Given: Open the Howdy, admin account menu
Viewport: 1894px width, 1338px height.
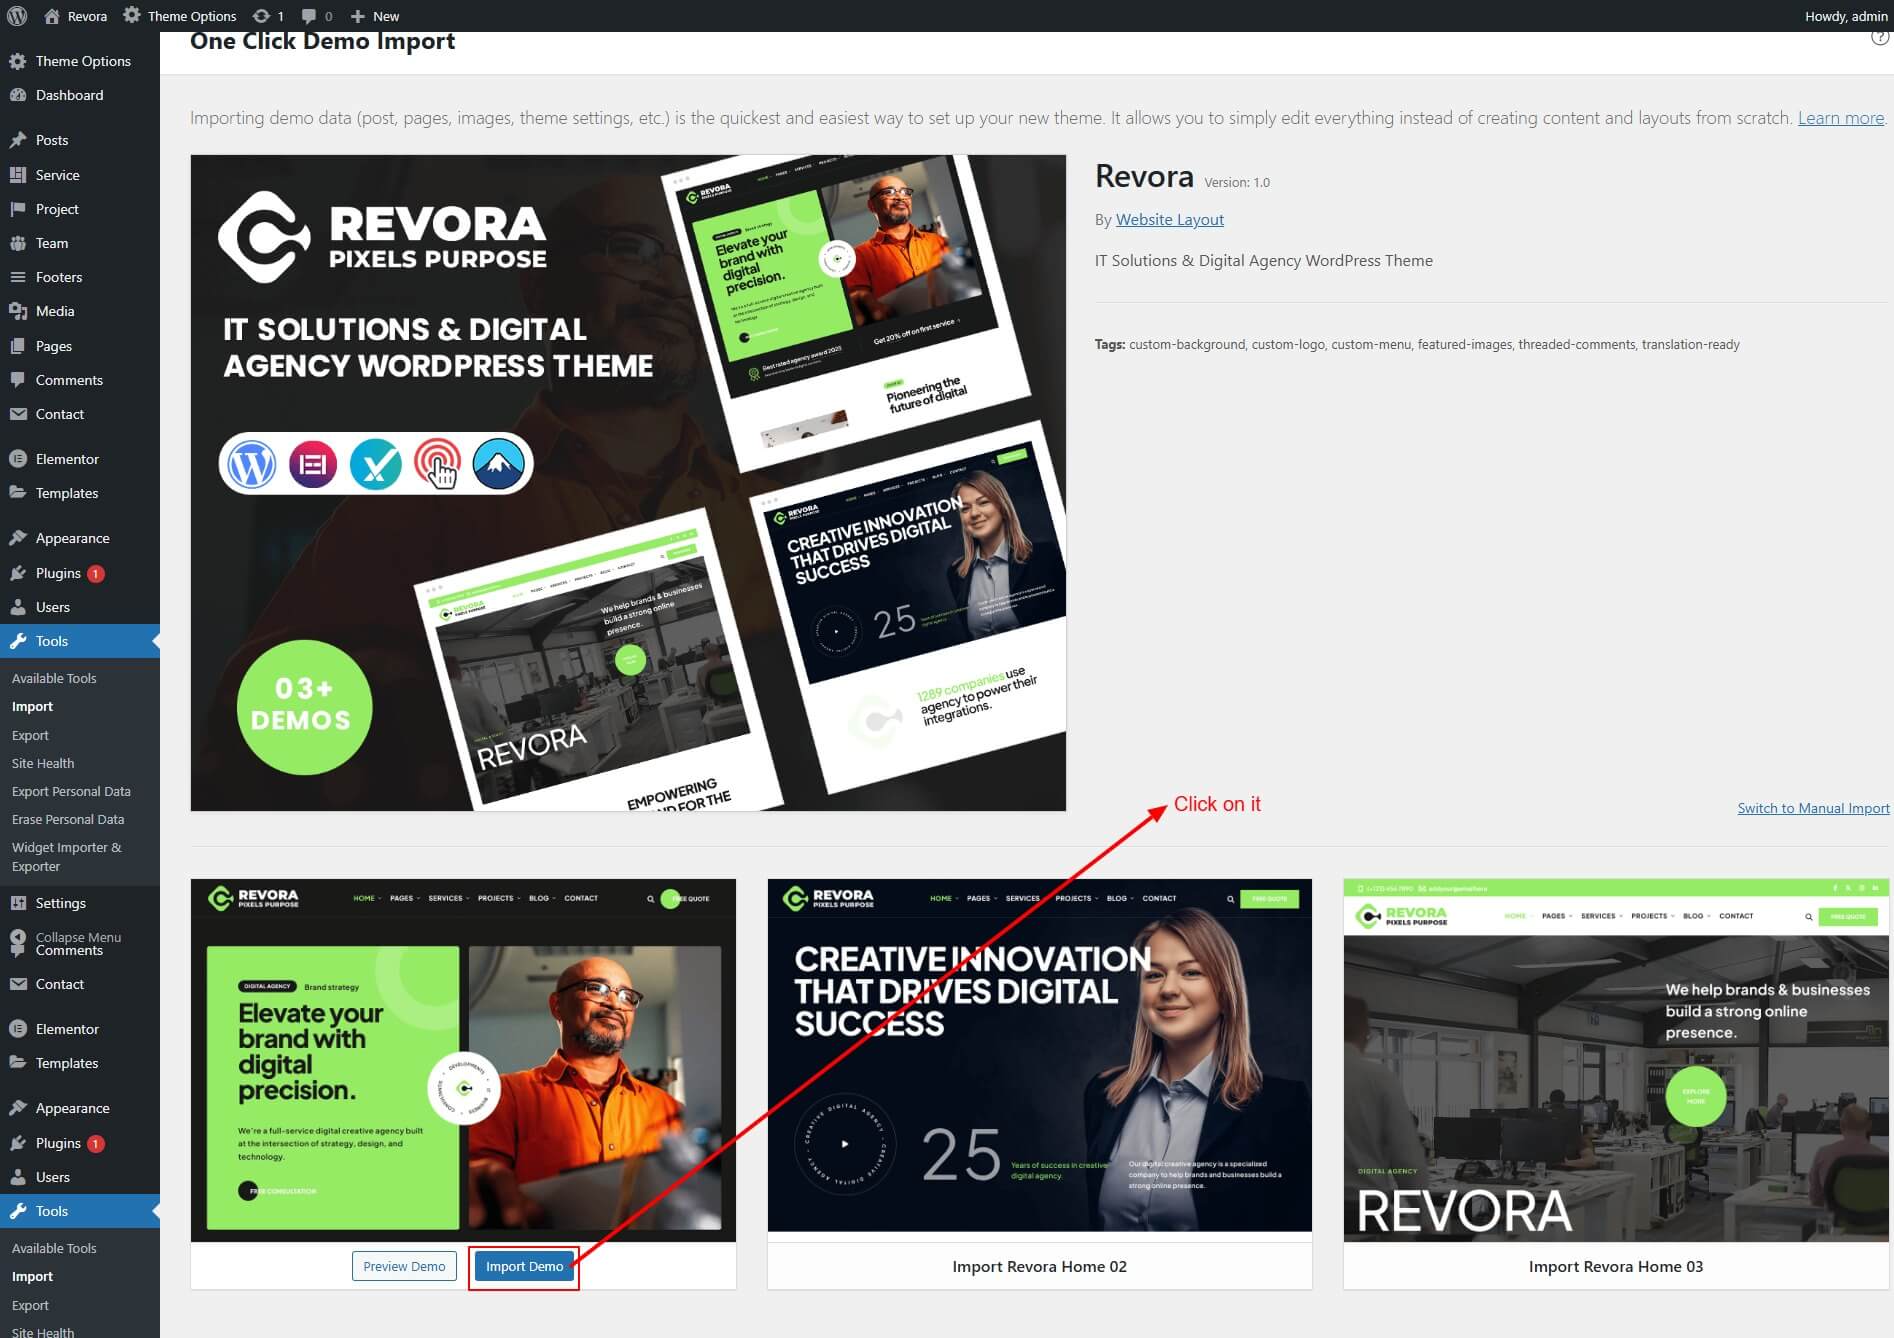Looking at the screenshot, I should point(1846,16).
